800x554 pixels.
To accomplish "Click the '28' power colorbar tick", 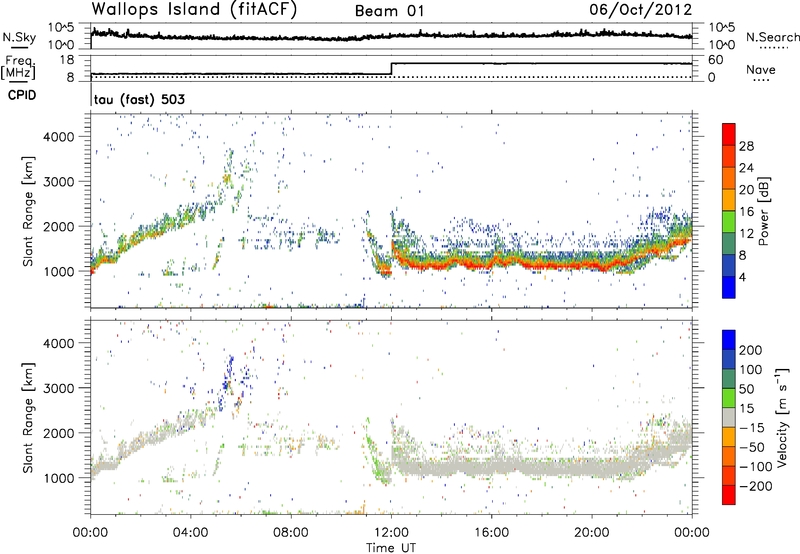I will pyautogui.click(x=746, y=146).
